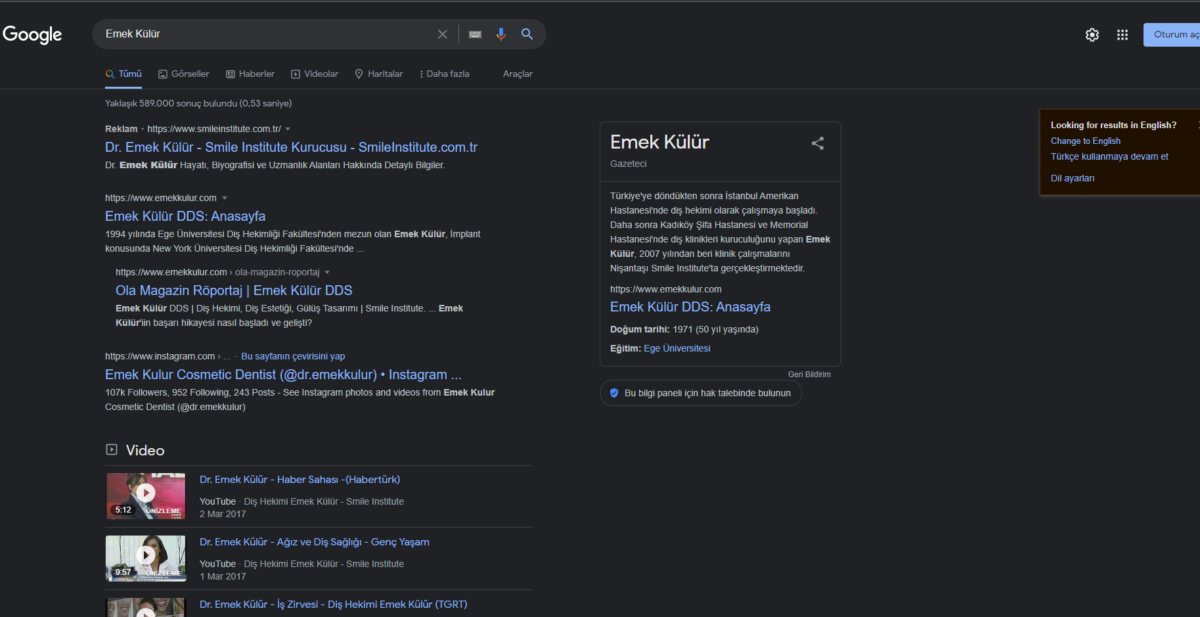Image resolution: width=1200 pixels, height=617 pixels.
Task: Clear the search box with the X icon
Action: 443,34
